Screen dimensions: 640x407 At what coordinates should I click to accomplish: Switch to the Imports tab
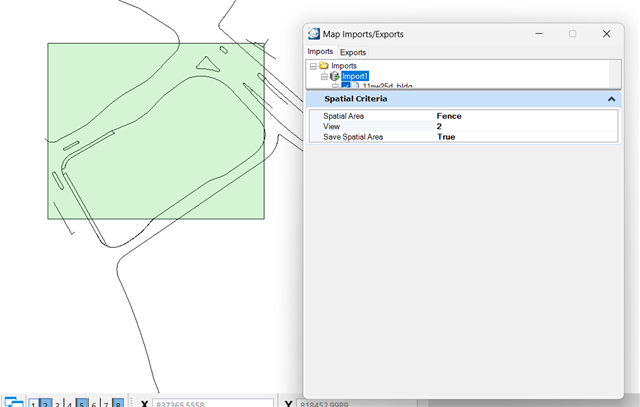coord(320,52)
